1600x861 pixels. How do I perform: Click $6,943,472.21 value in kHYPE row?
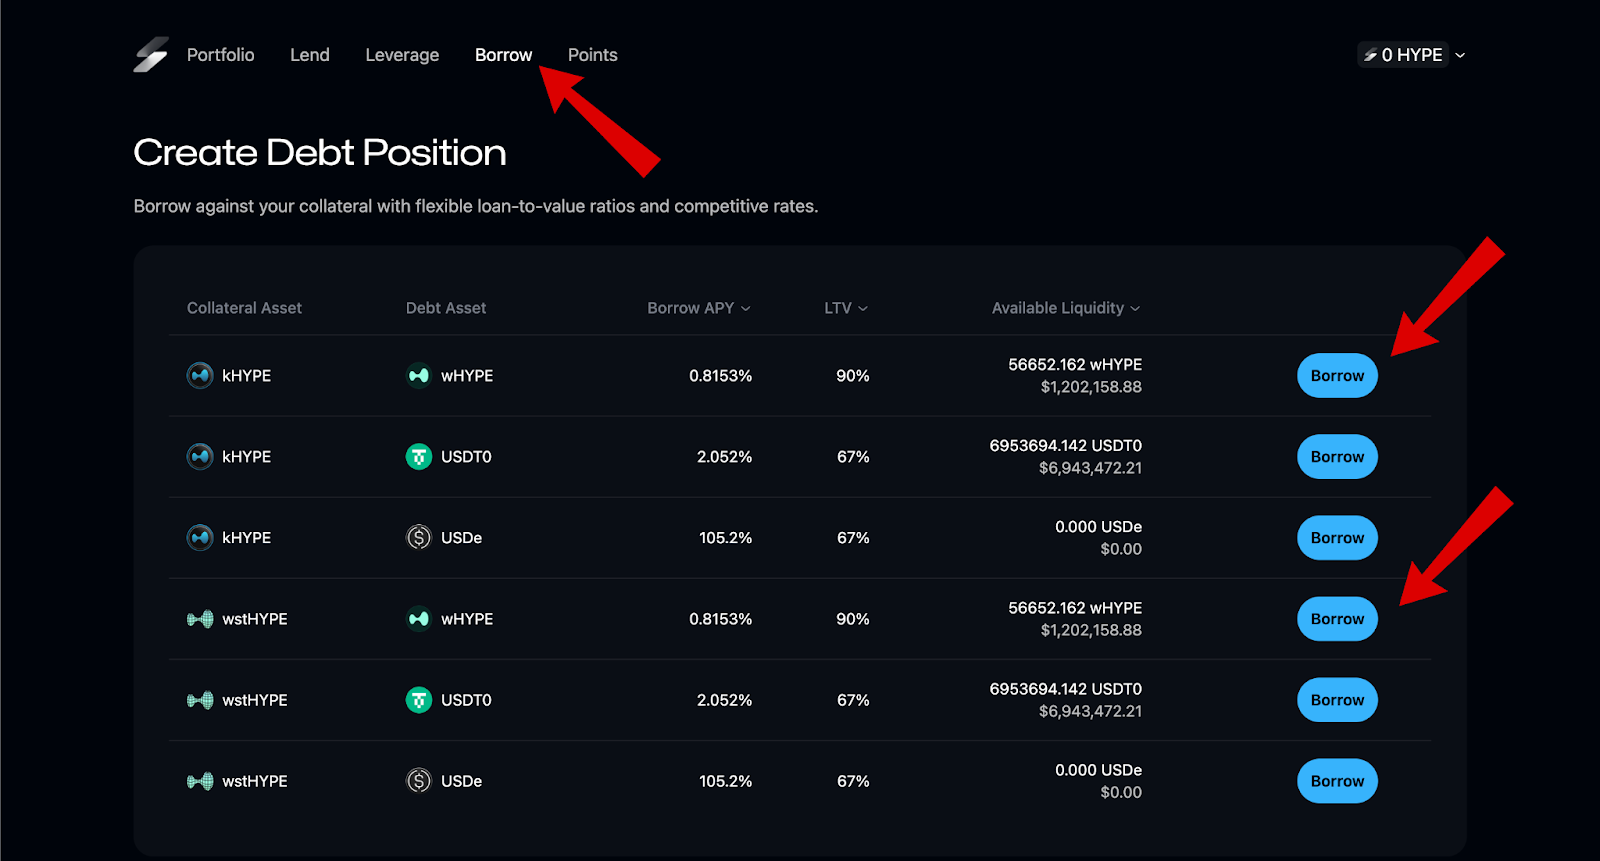[x=1090, y=468]
